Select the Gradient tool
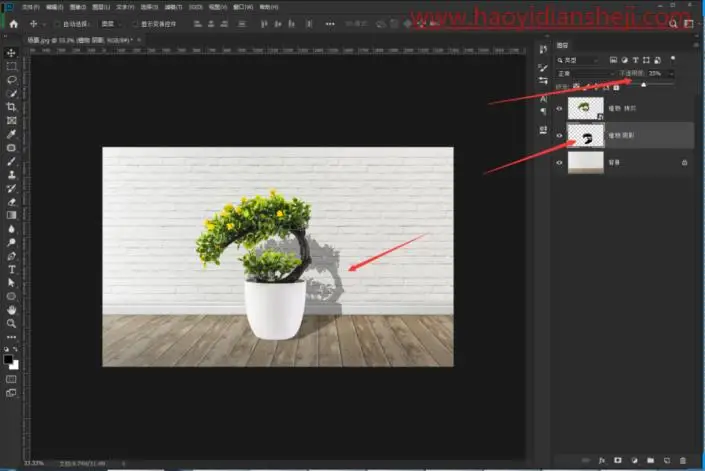This screenshot has width=705, height=471. [x=11, y=215]
